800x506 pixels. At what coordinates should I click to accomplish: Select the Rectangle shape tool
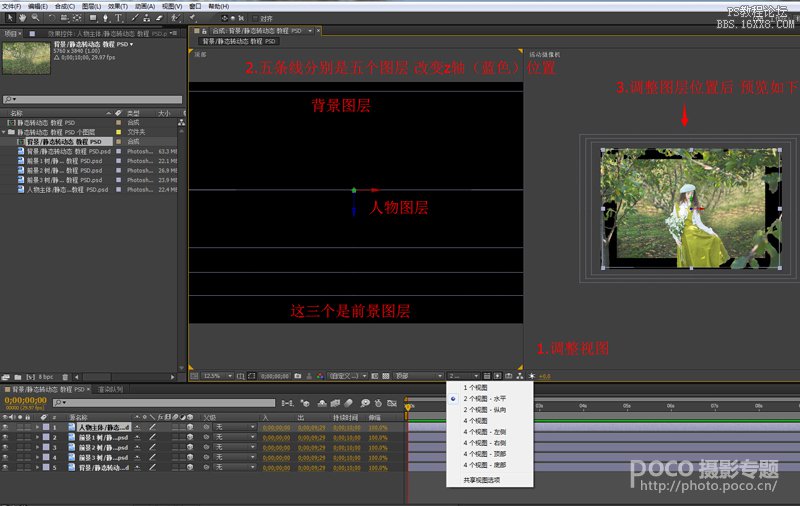pyautogui.click(x=93, y=18)
